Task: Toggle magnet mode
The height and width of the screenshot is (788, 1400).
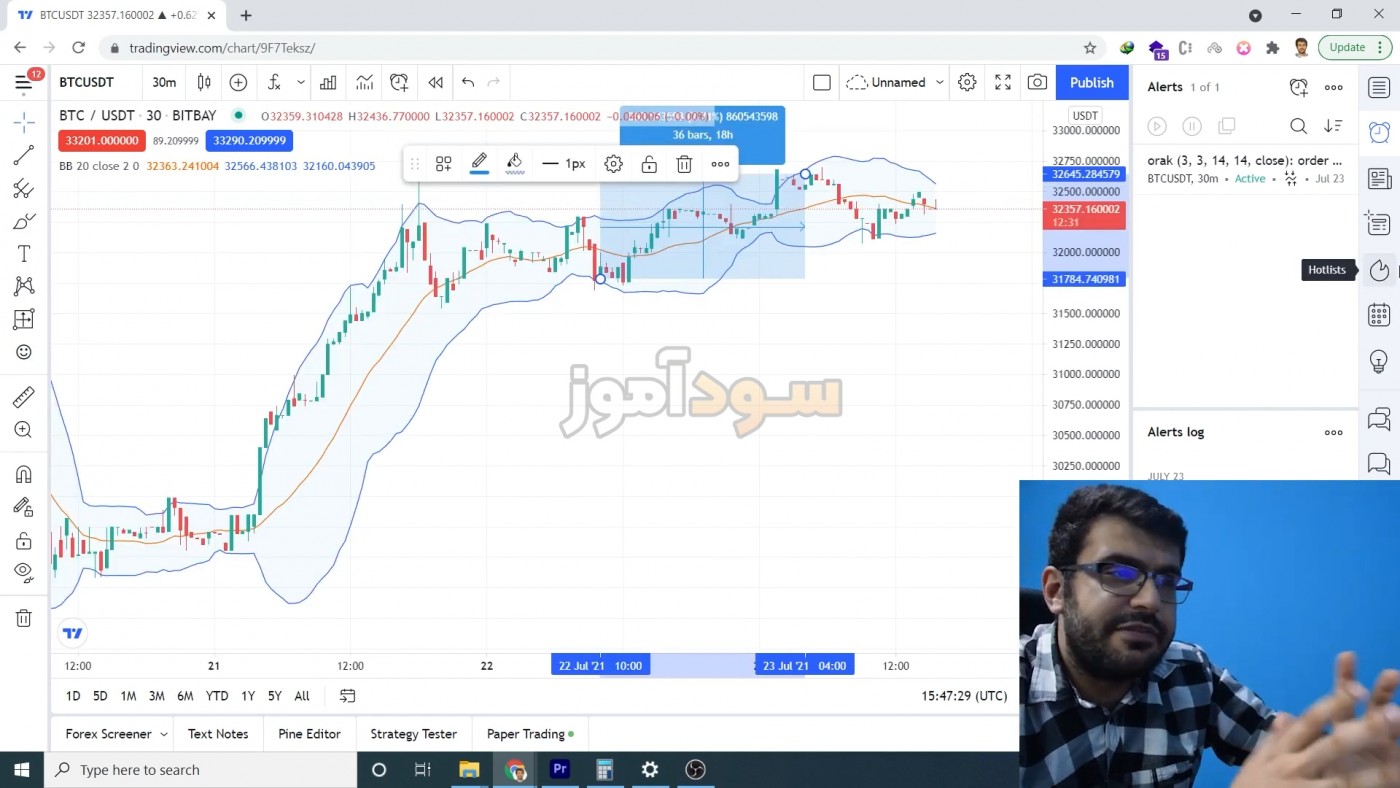Action: coord(24,474)
